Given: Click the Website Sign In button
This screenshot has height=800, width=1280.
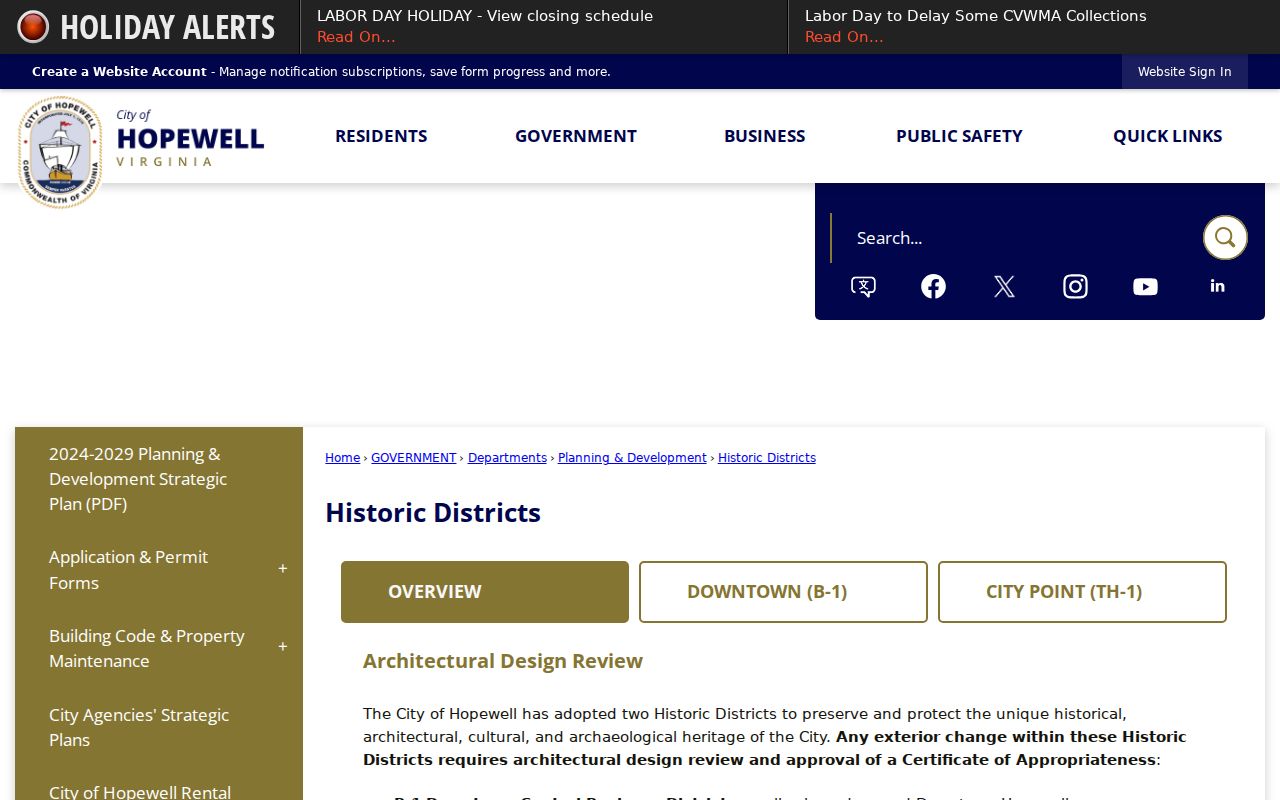Looking at the screenshot, I should tap(1185, 72).
